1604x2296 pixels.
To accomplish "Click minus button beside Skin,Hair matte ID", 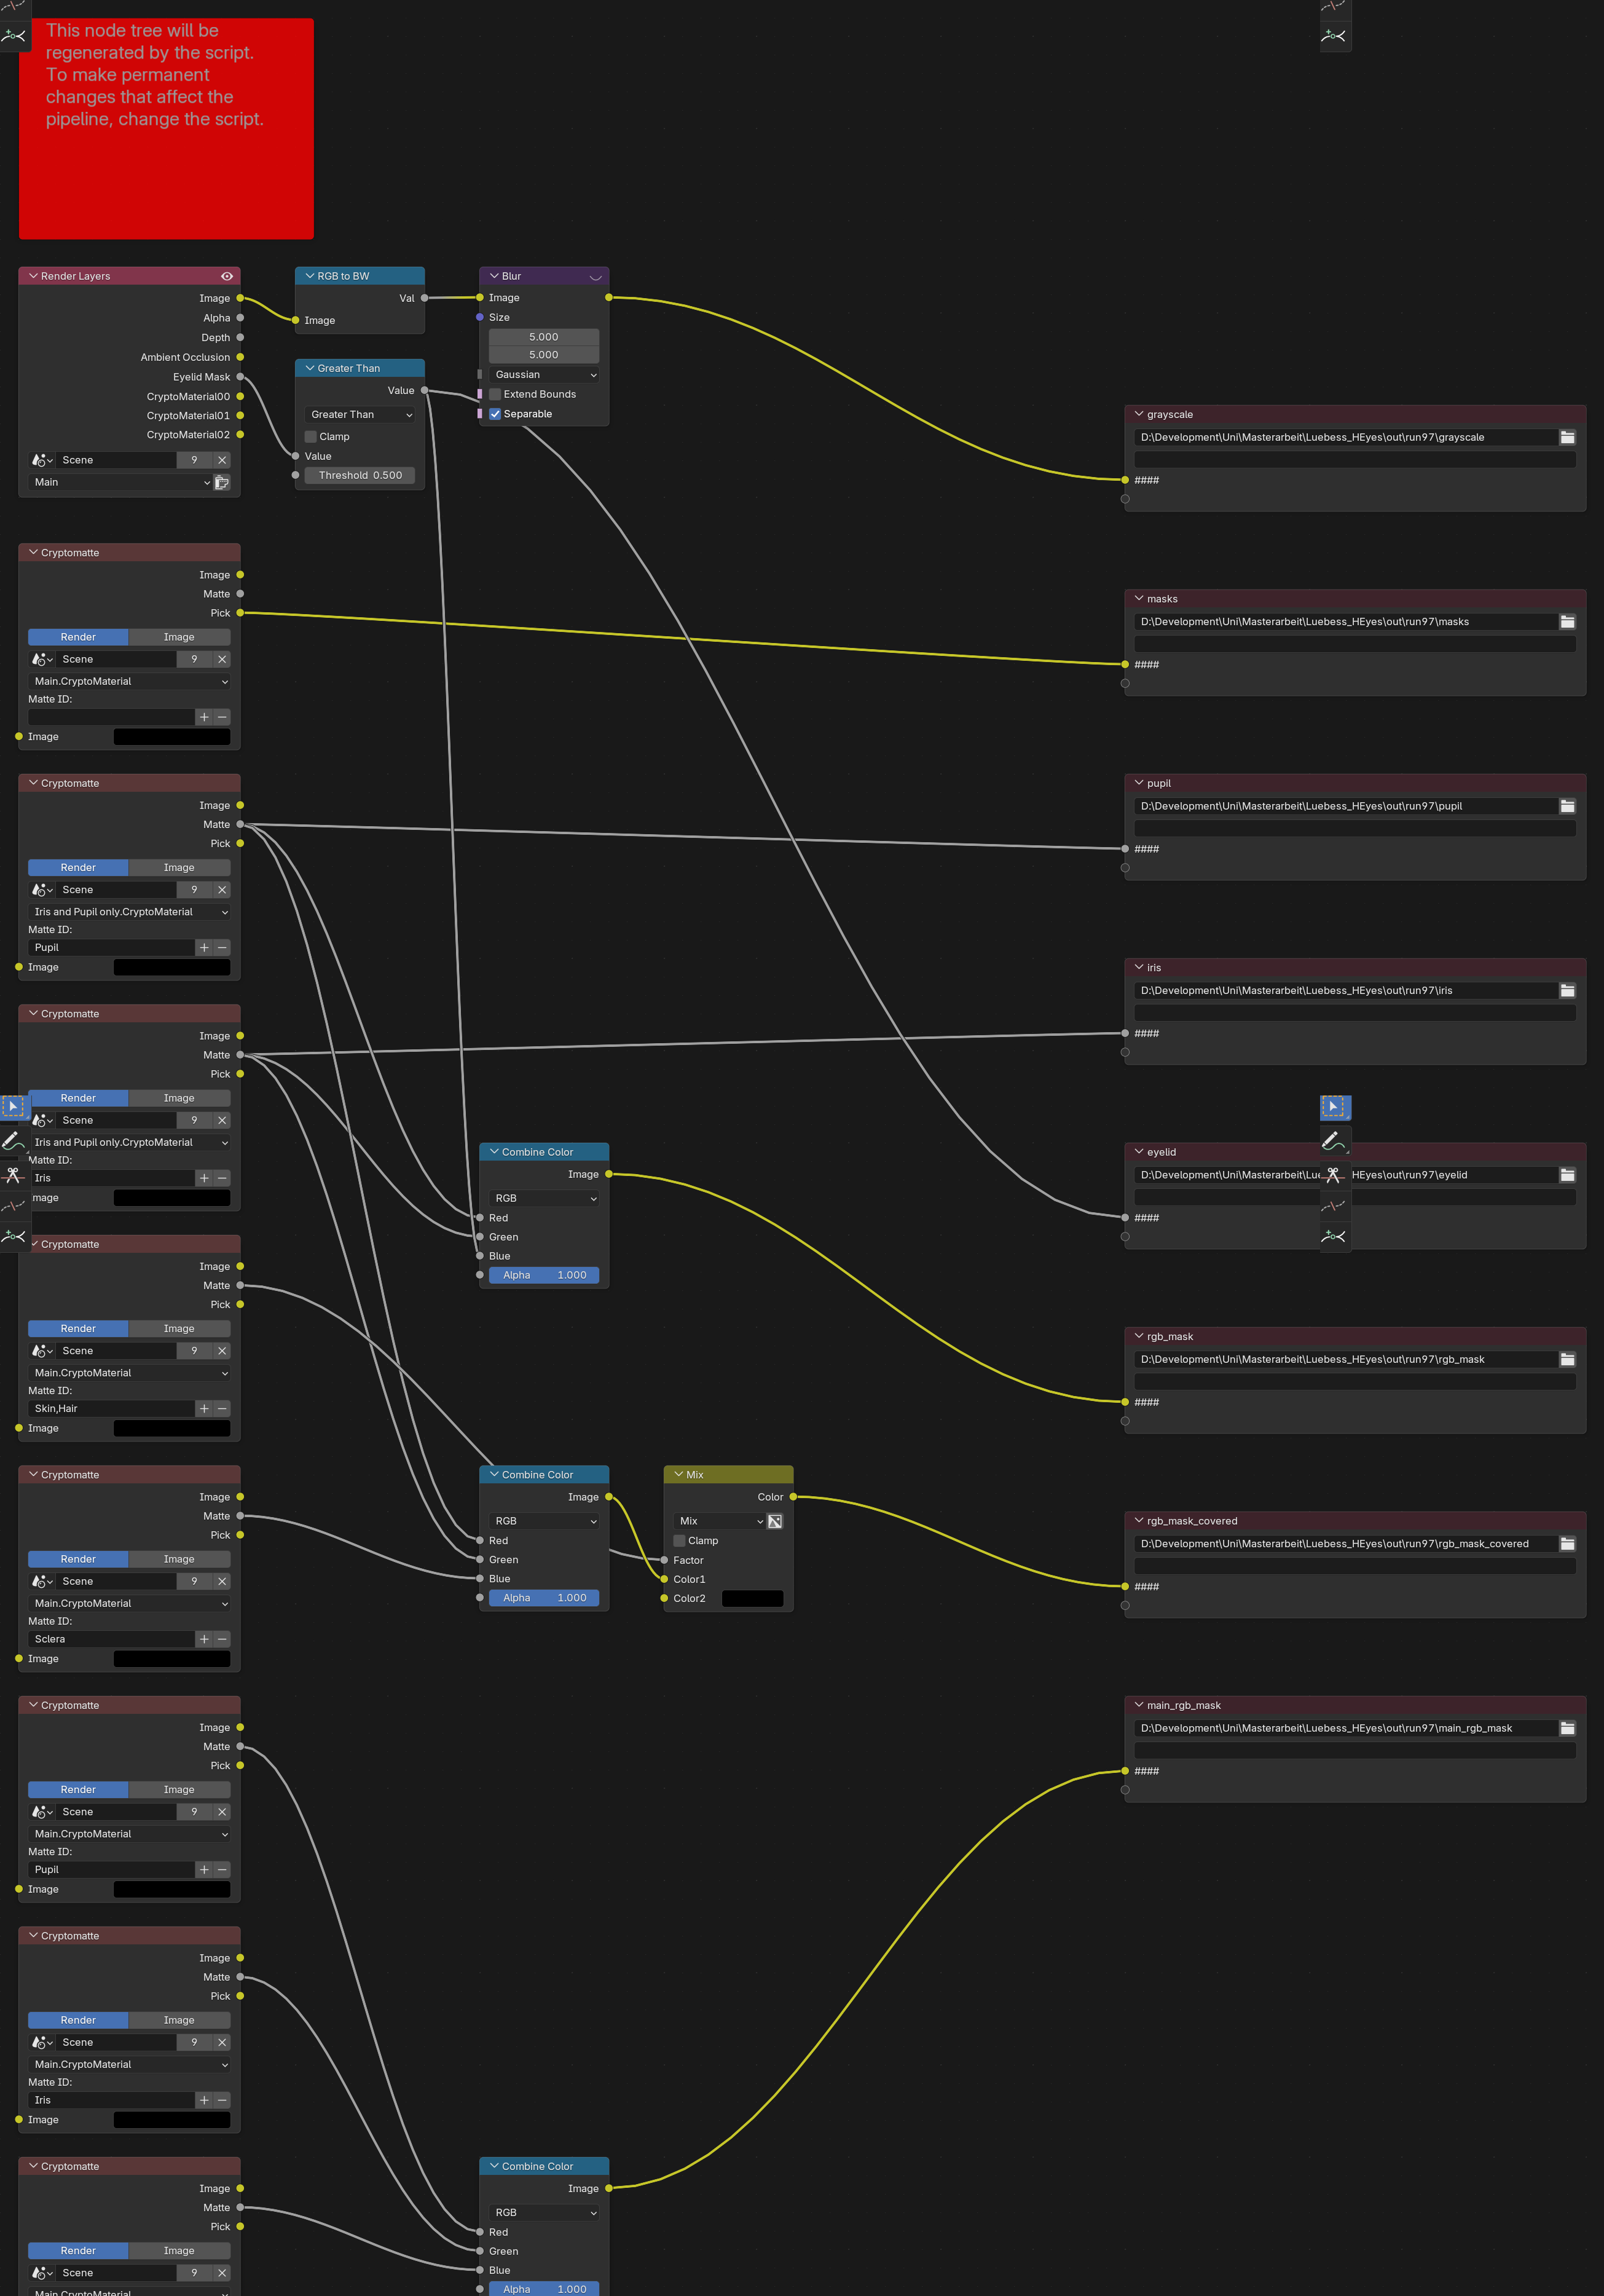I will tap(222, 1408).
